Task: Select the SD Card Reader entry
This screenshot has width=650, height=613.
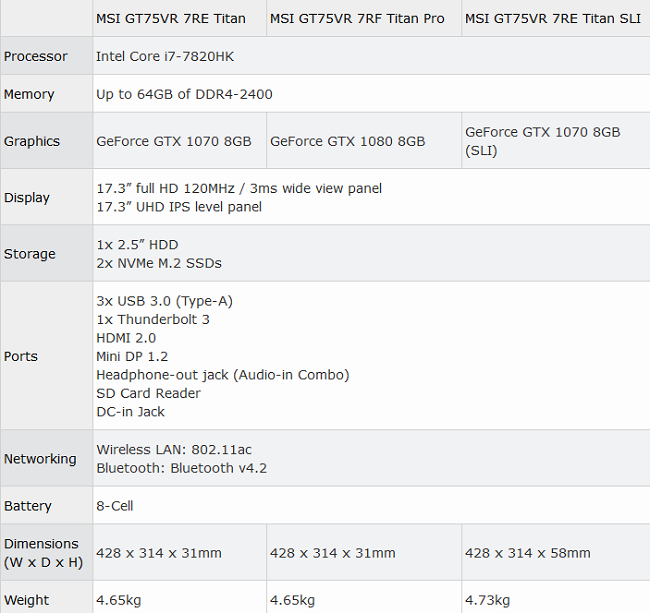Action: point(148,393)
